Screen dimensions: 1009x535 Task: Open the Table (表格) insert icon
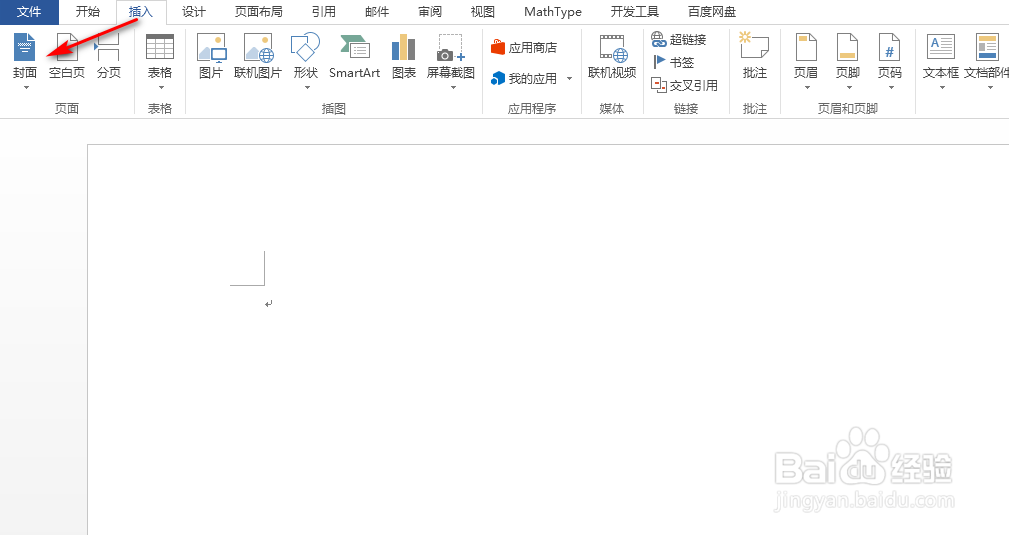[x=160, y=47]
